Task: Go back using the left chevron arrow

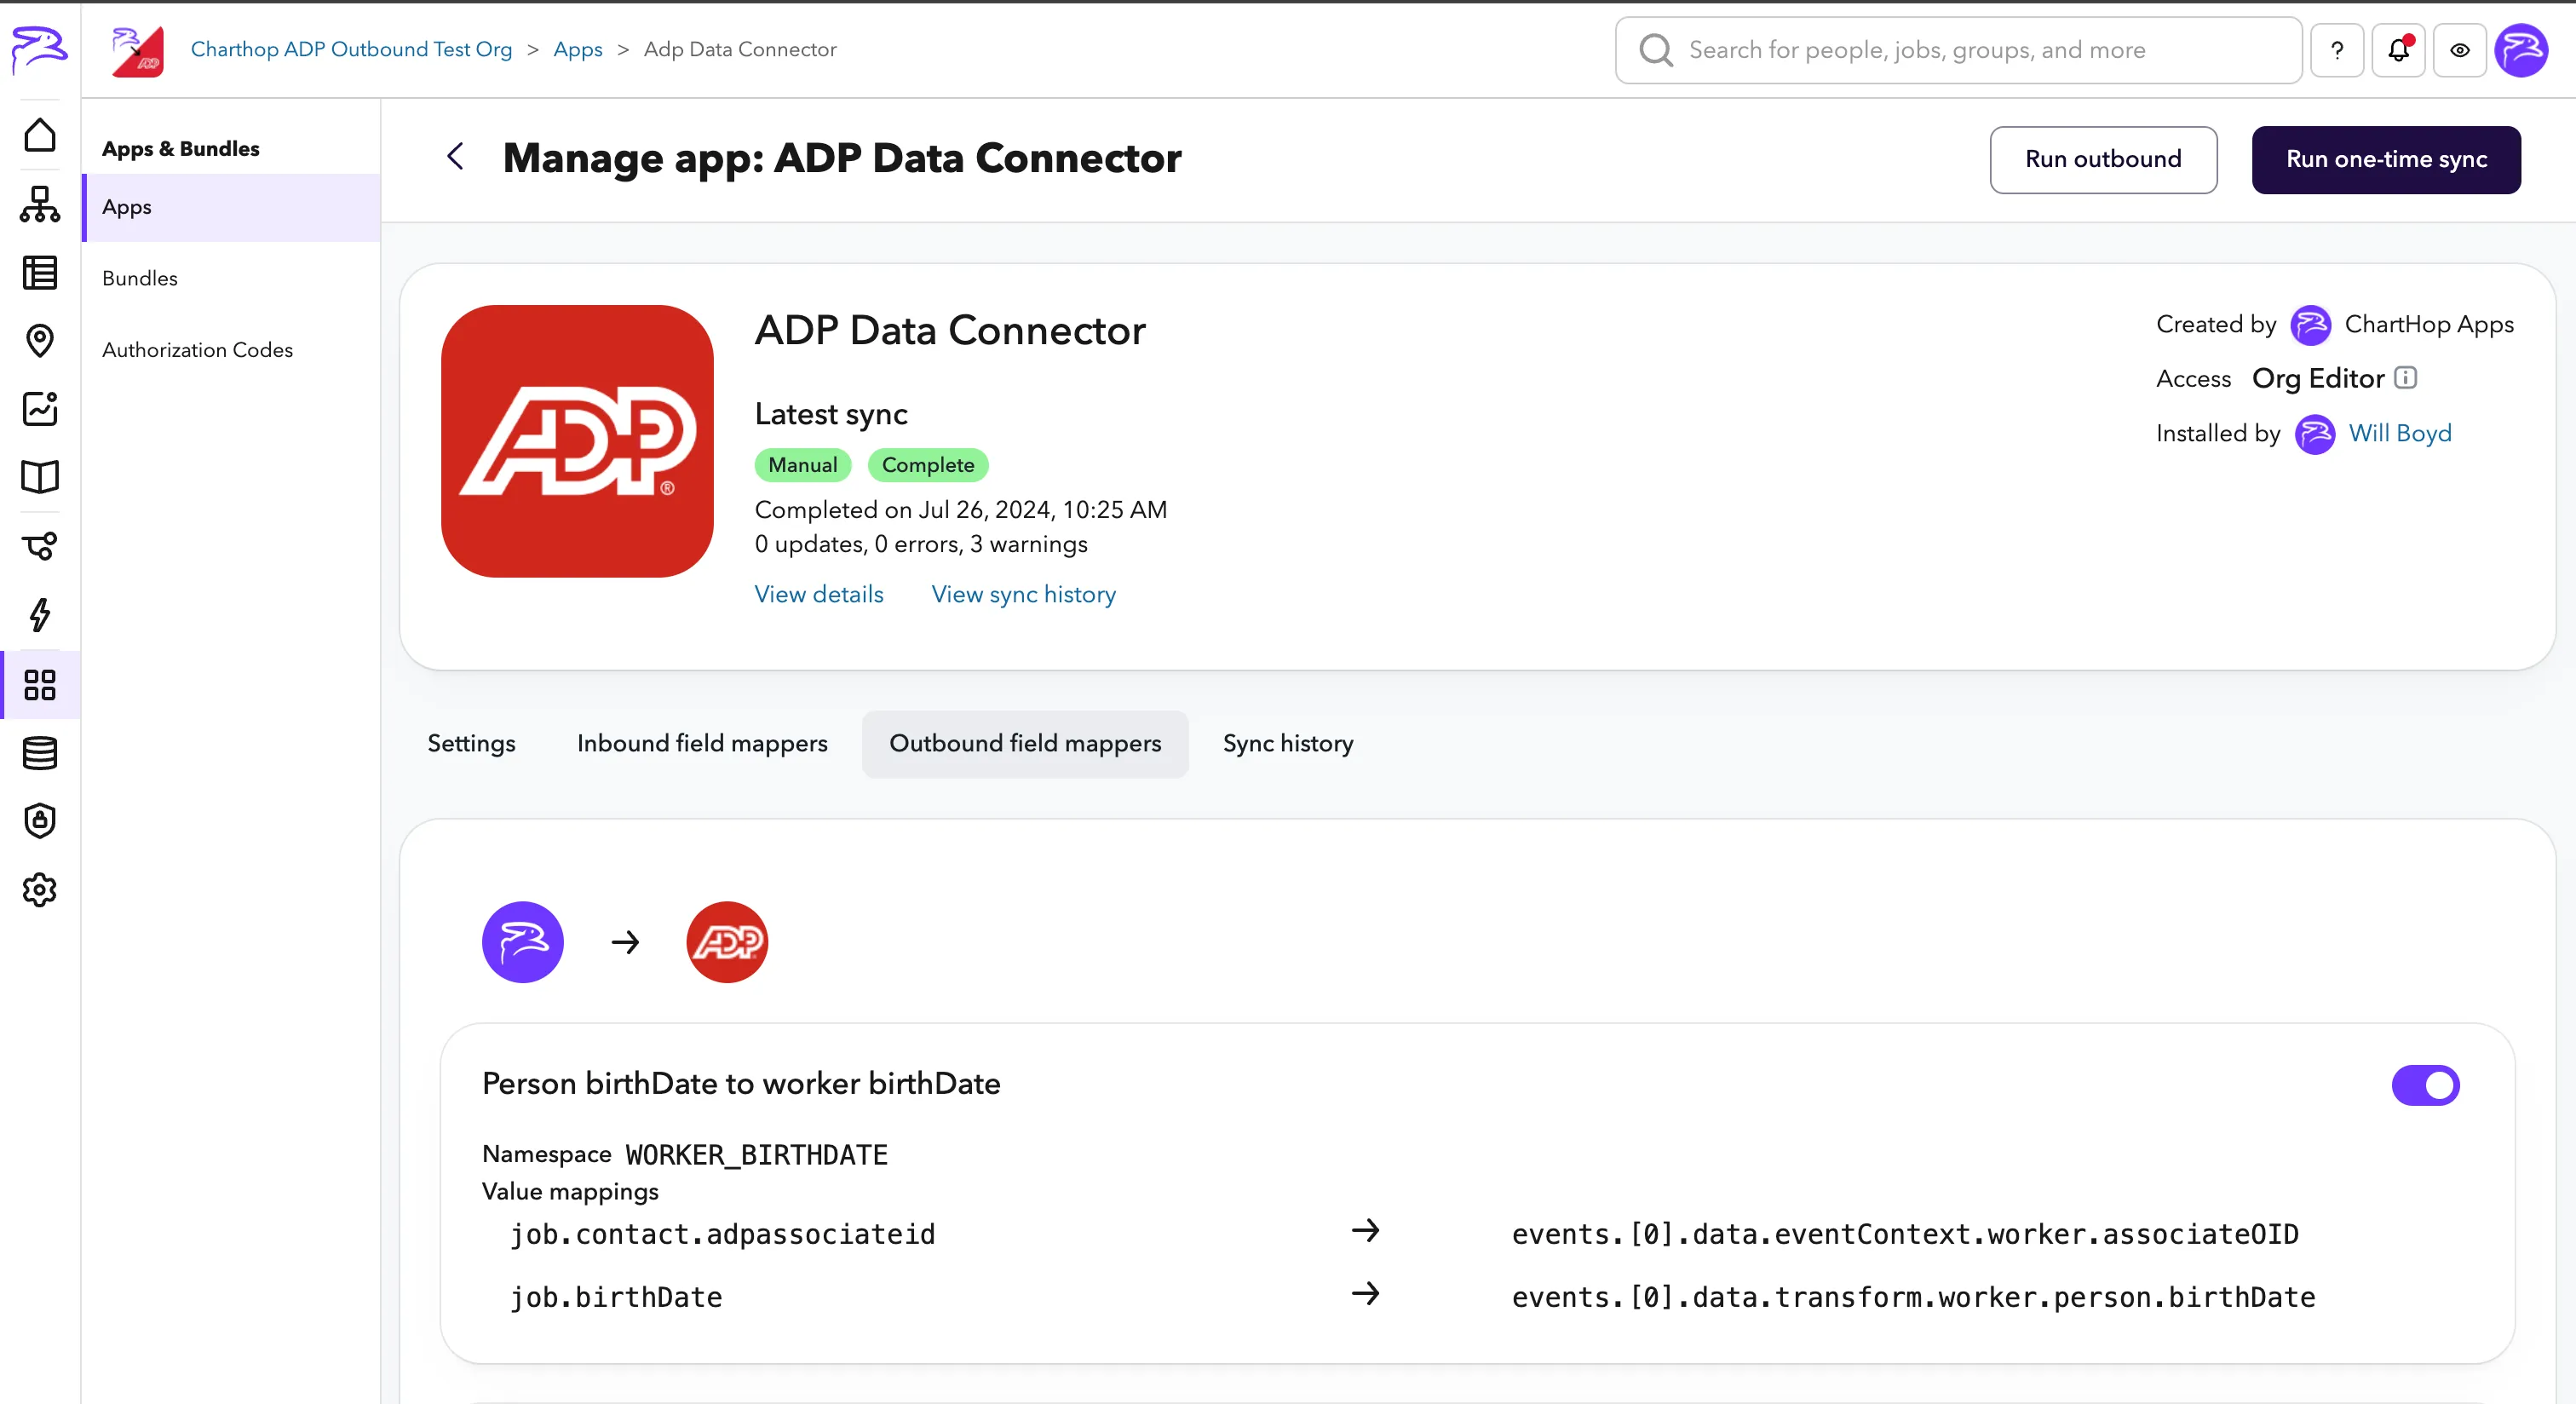Action: pyautogui.click(x=455, y=157)
